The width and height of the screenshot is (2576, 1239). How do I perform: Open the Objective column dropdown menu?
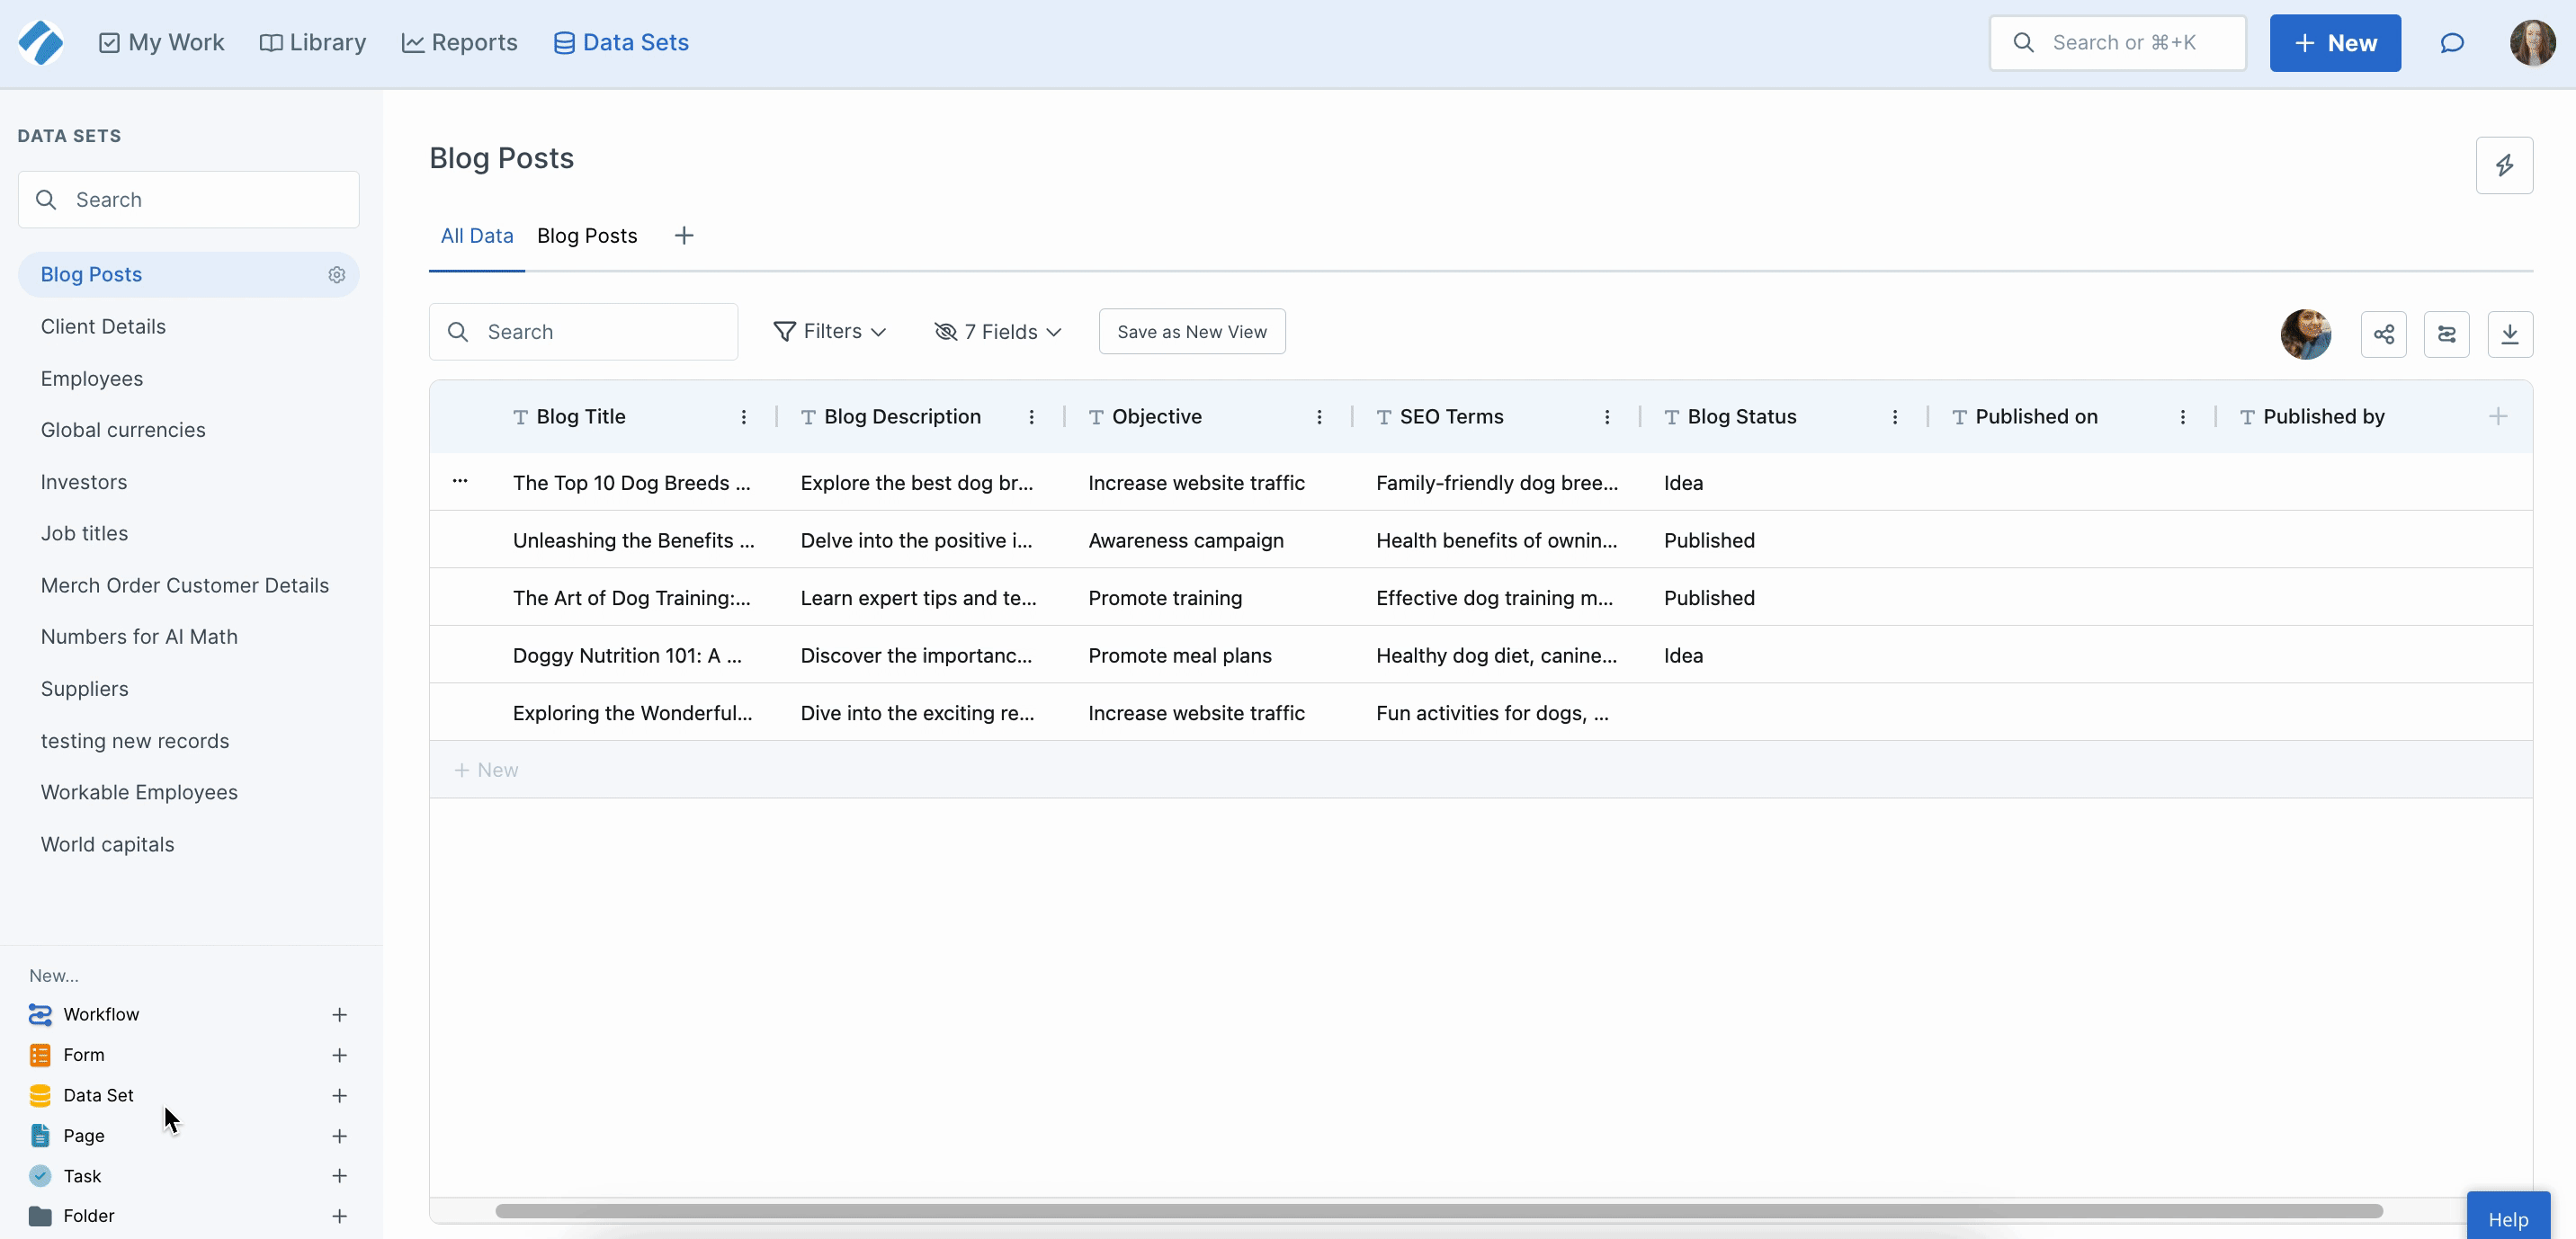[x=1319, y=417]
